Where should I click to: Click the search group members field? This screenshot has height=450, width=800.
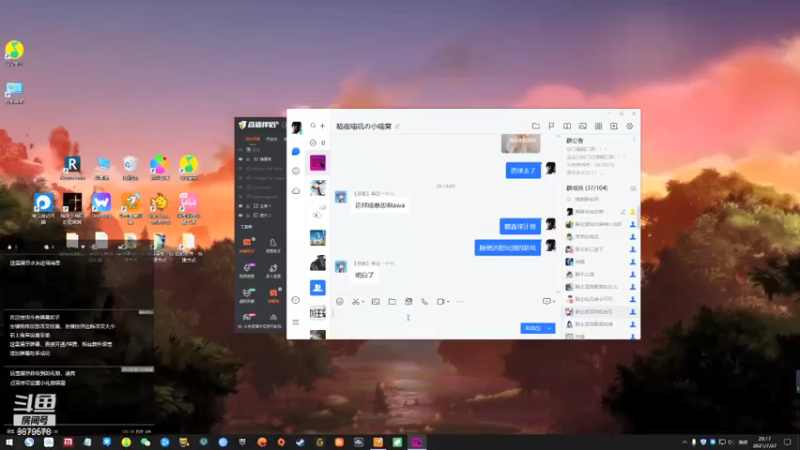pyautogui.click(x=599, y=199)
